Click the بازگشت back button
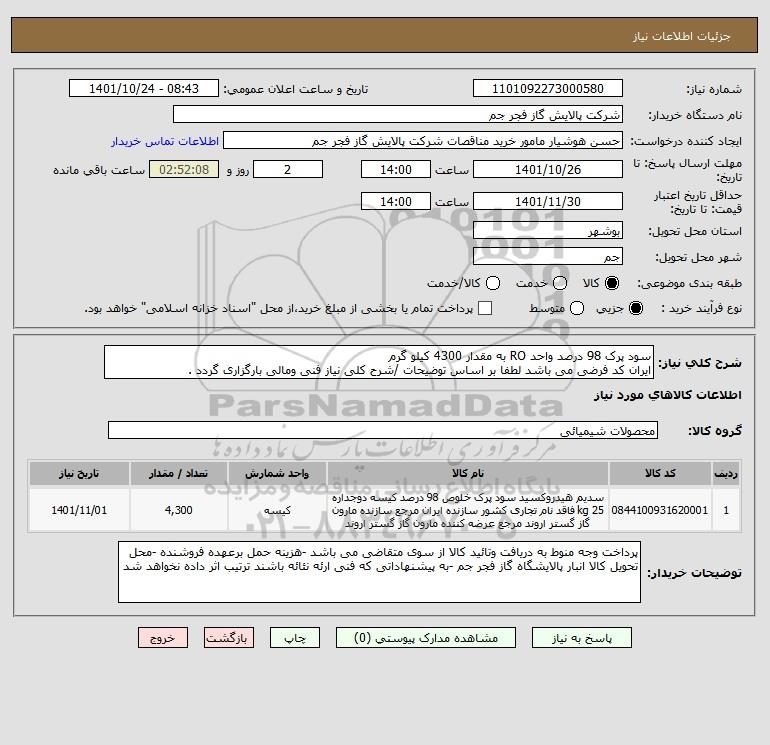The width and height of the screenshot is (770, 745). point(229,638)
